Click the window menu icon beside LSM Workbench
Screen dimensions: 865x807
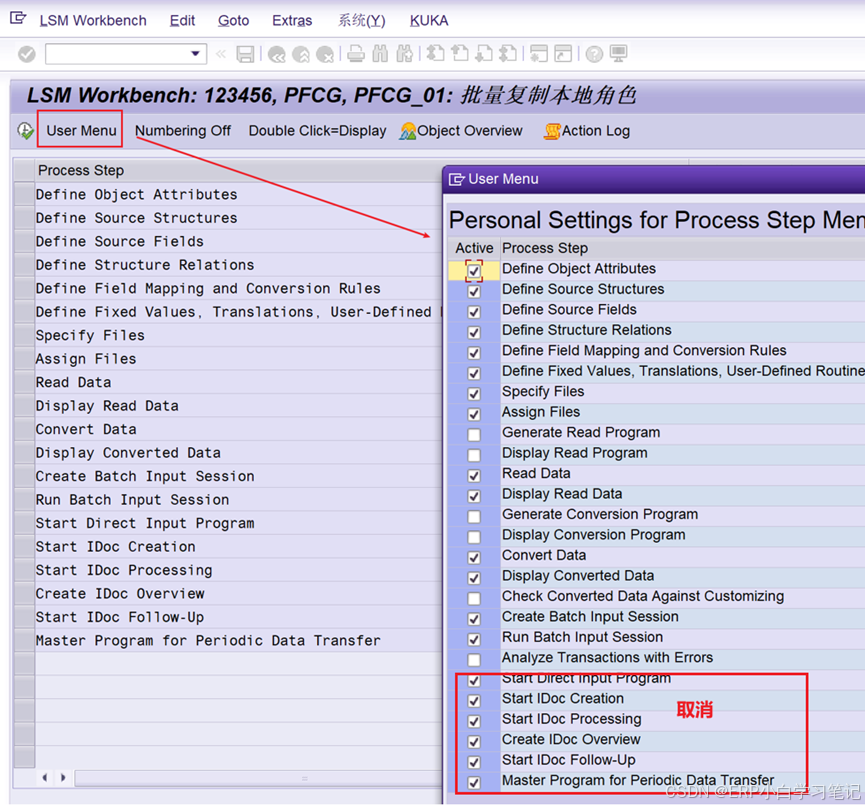tap(18, 18)
